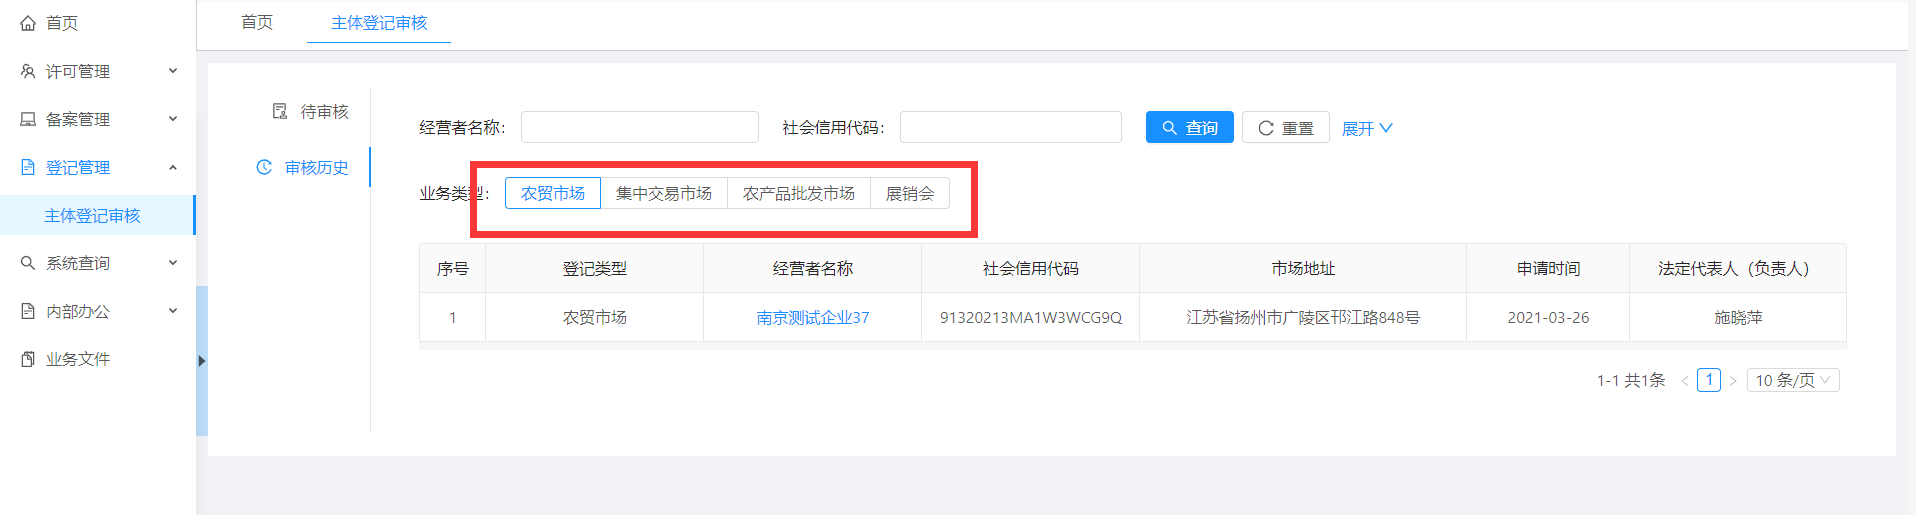Select 农产品批发市场 business type
Screen dimensions: 1916x515
(x=798, y=193)
